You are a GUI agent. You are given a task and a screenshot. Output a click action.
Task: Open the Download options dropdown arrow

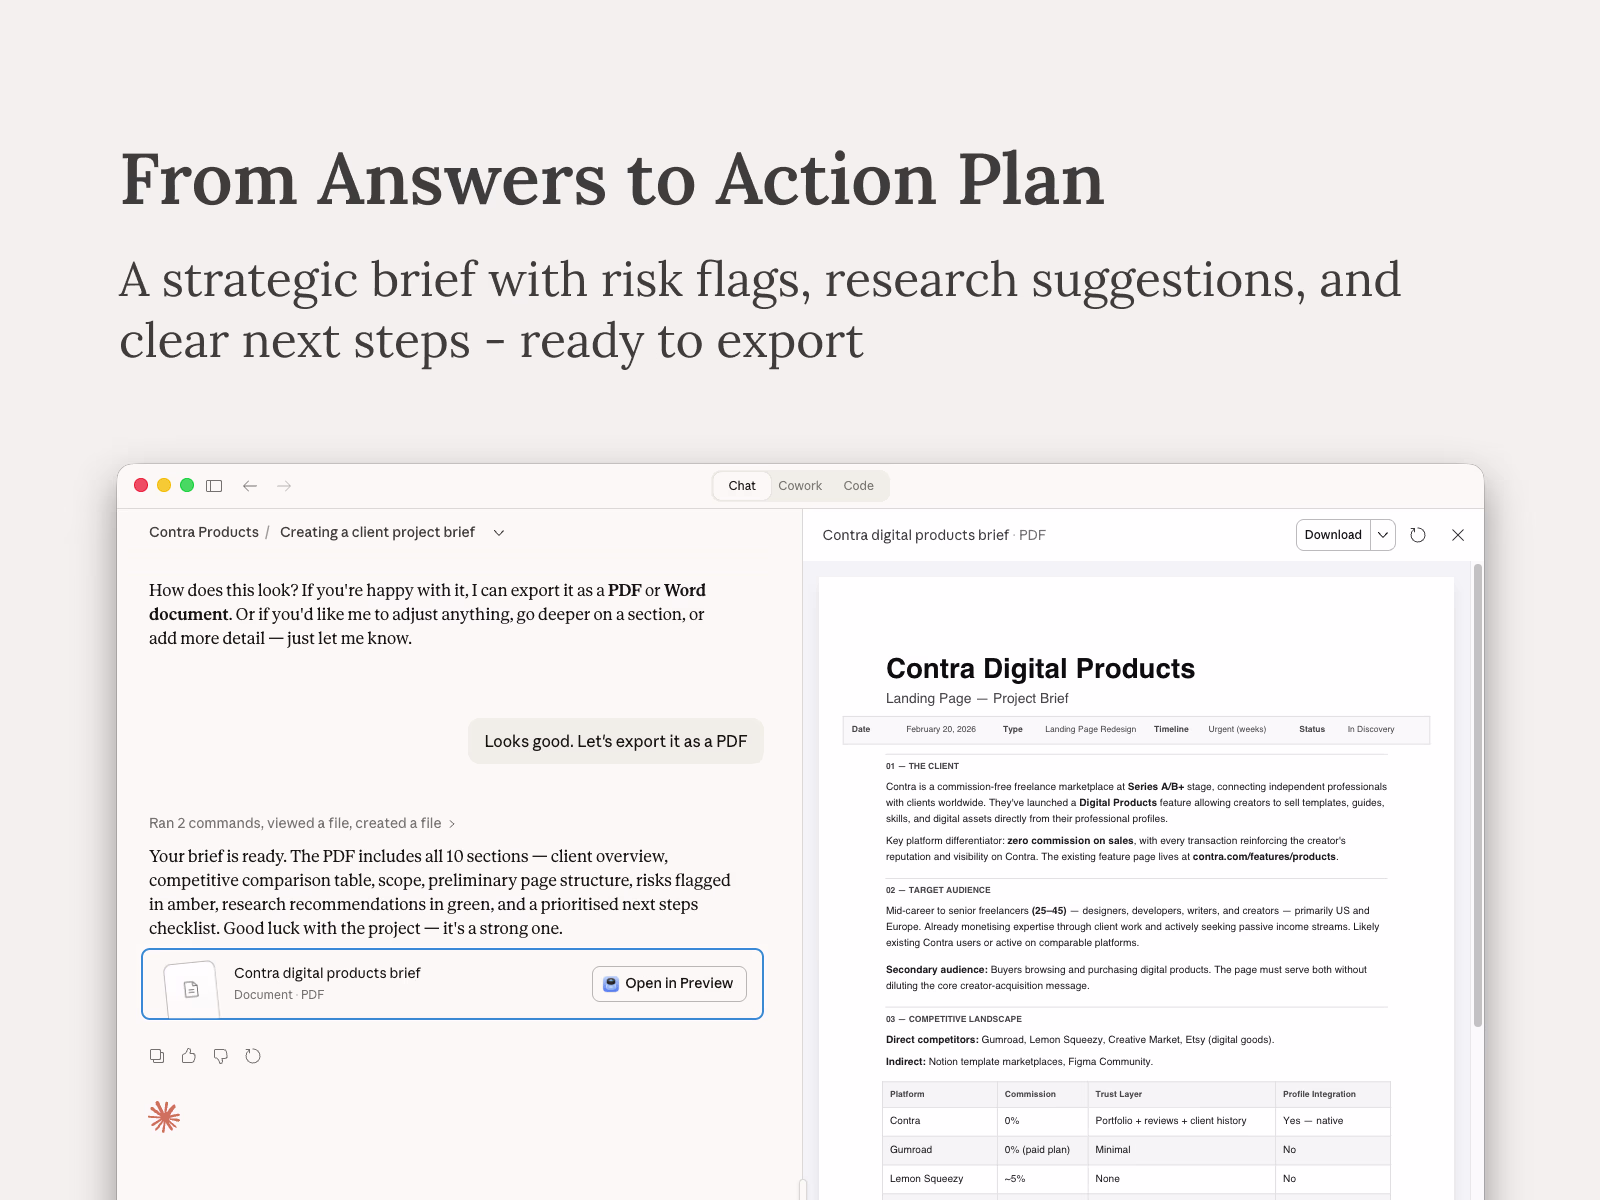[1383, 535]
